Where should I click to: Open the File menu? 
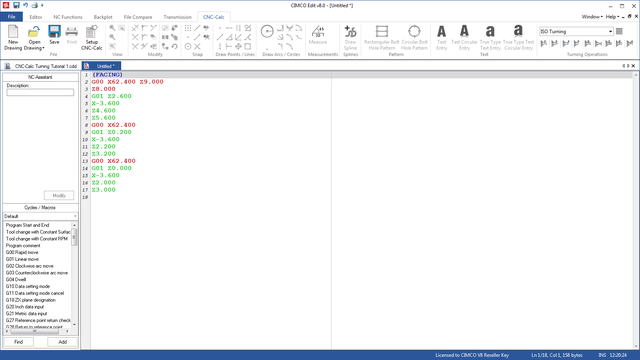11,17
